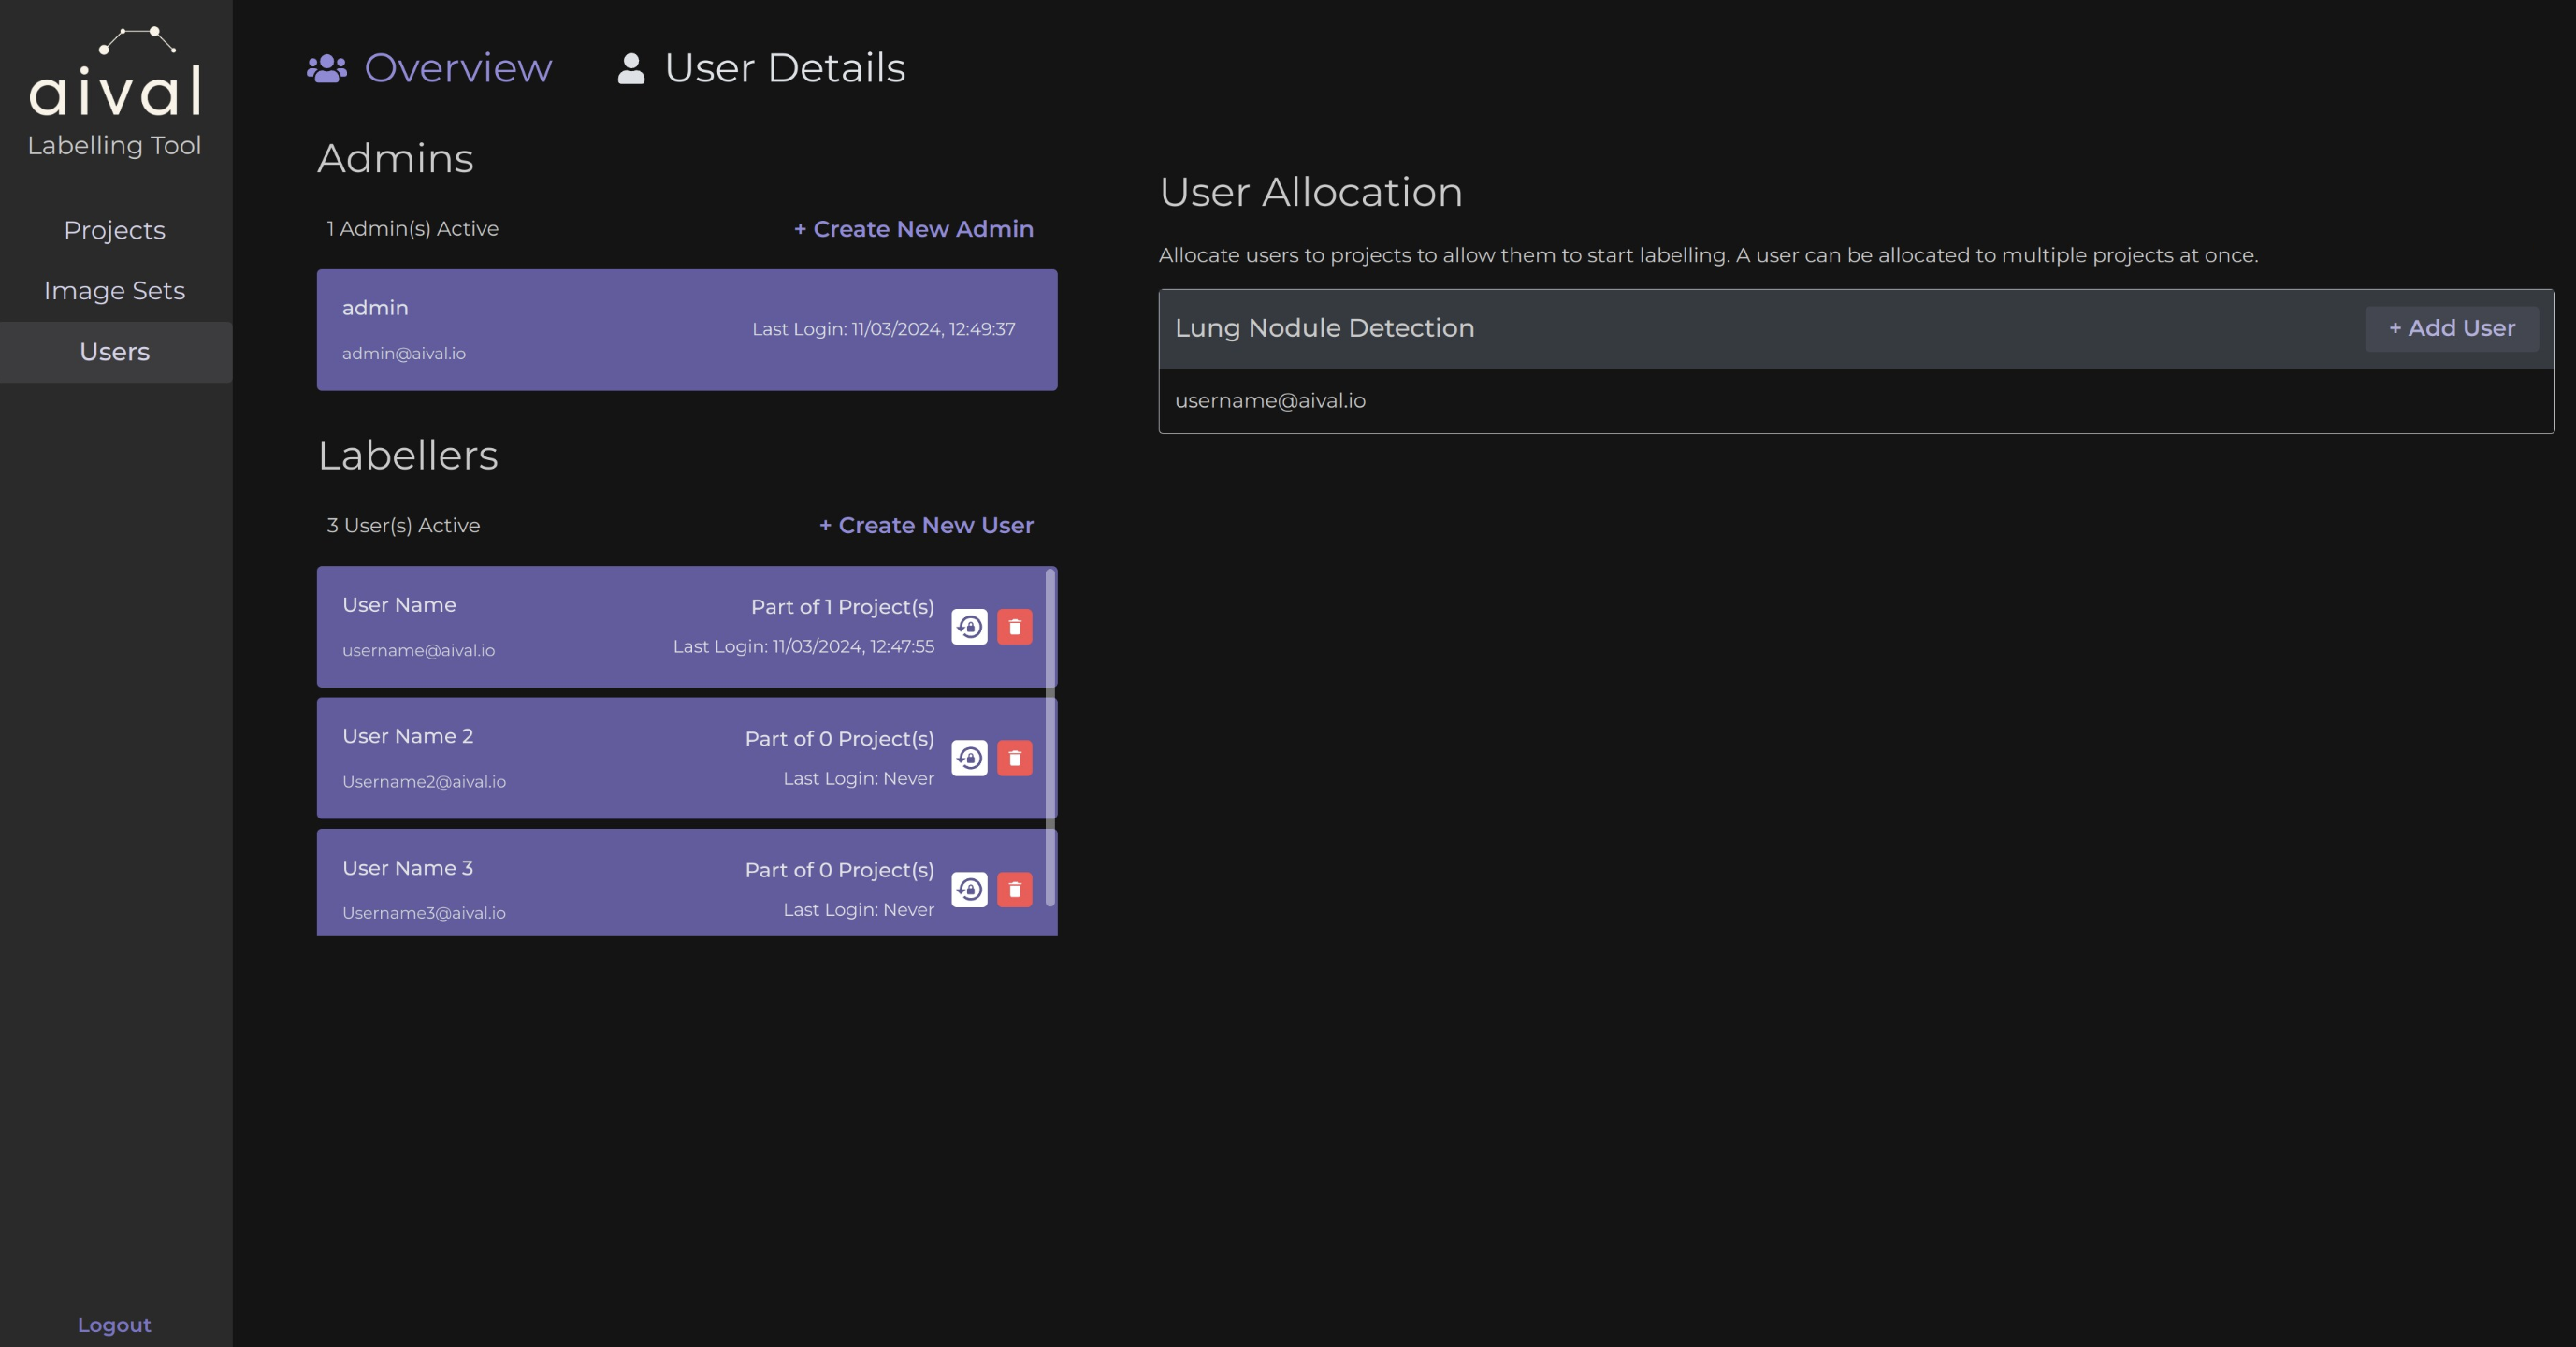Image resolution: width=2576 pixels, height=1347 pixels.
Task: Click the Lung Nodule Detection project row
Action: (x=1856, y=327)
